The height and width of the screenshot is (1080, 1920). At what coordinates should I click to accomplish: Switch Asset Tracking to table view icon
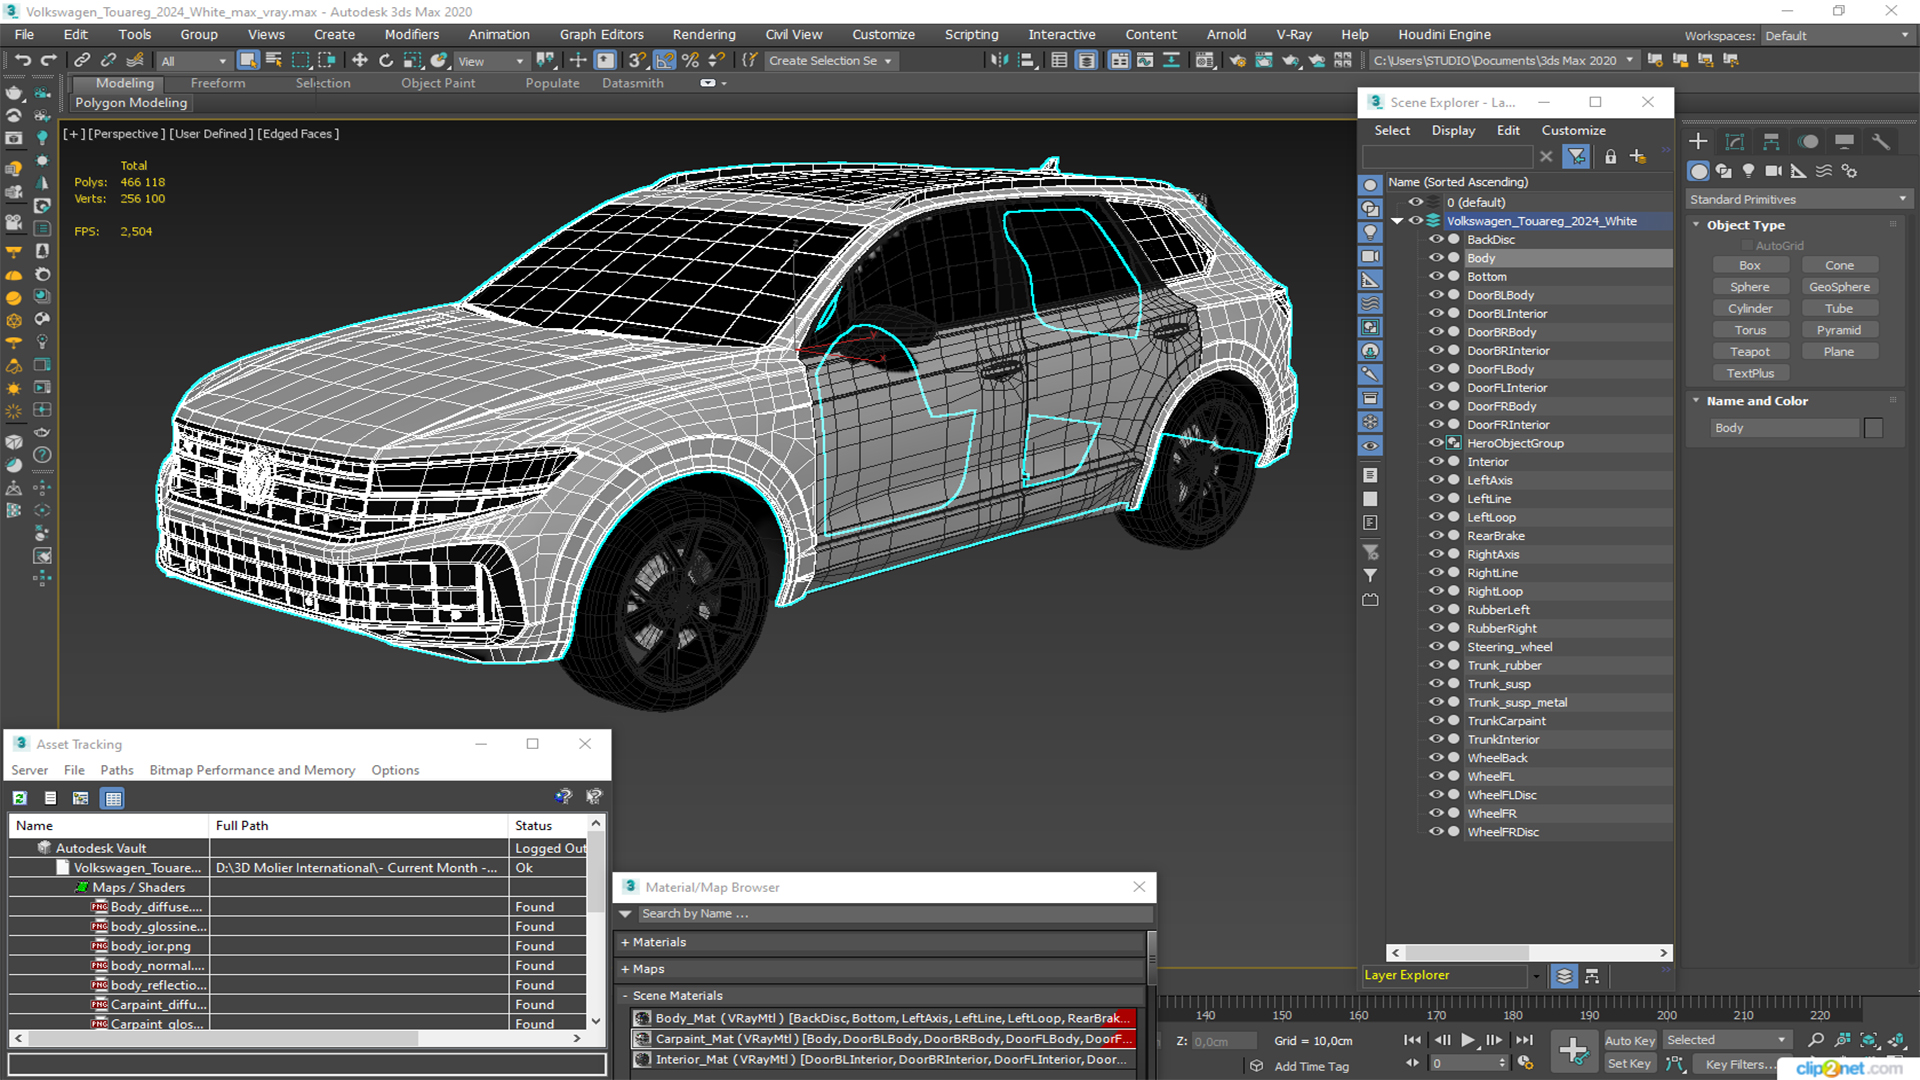click(113, 798)
